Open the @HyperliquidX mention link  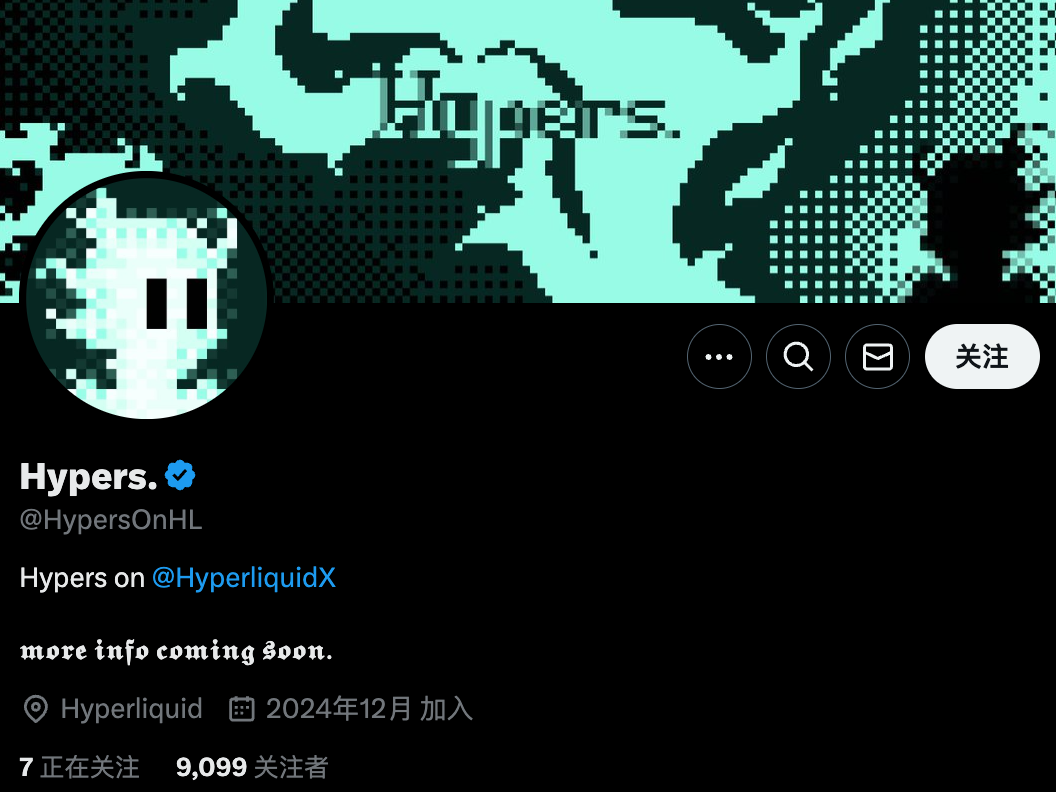click(x=244, y=578)
